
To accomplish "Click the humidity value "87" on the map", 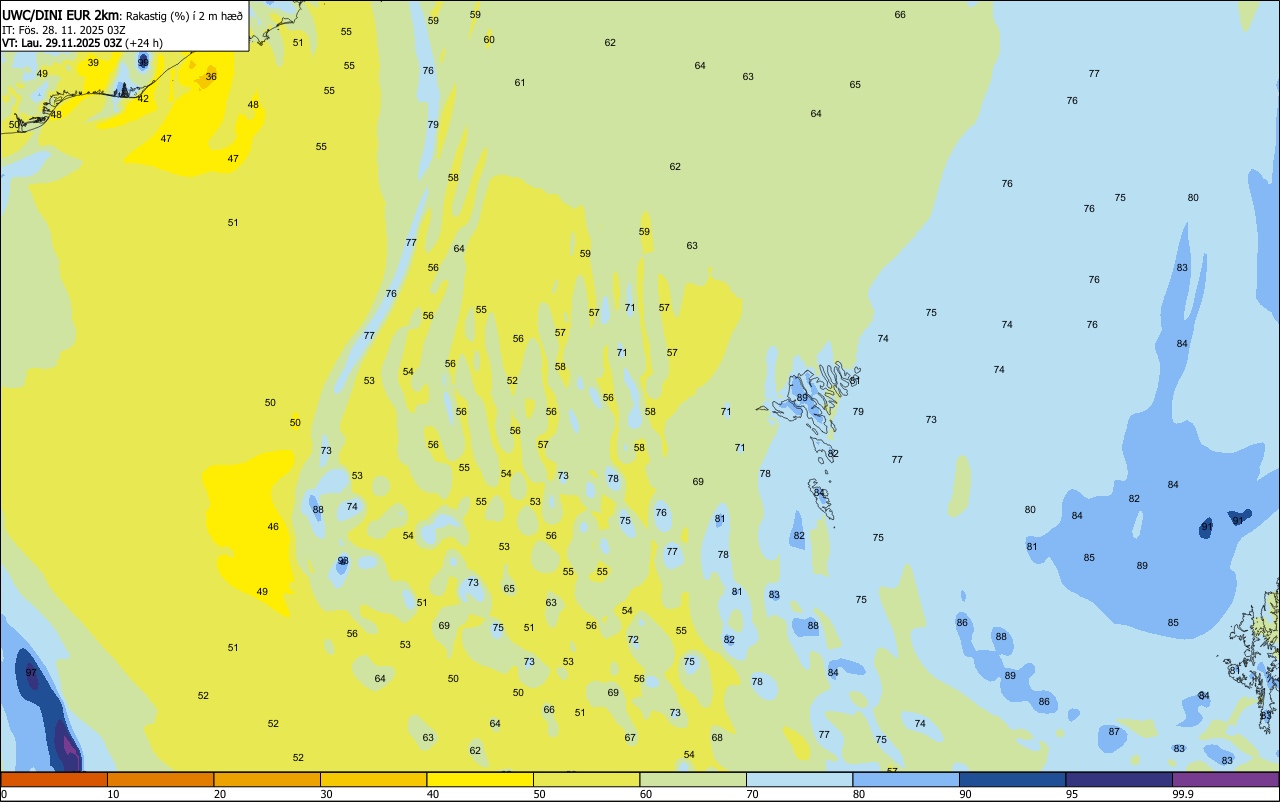I will [x=1114, y=732].
